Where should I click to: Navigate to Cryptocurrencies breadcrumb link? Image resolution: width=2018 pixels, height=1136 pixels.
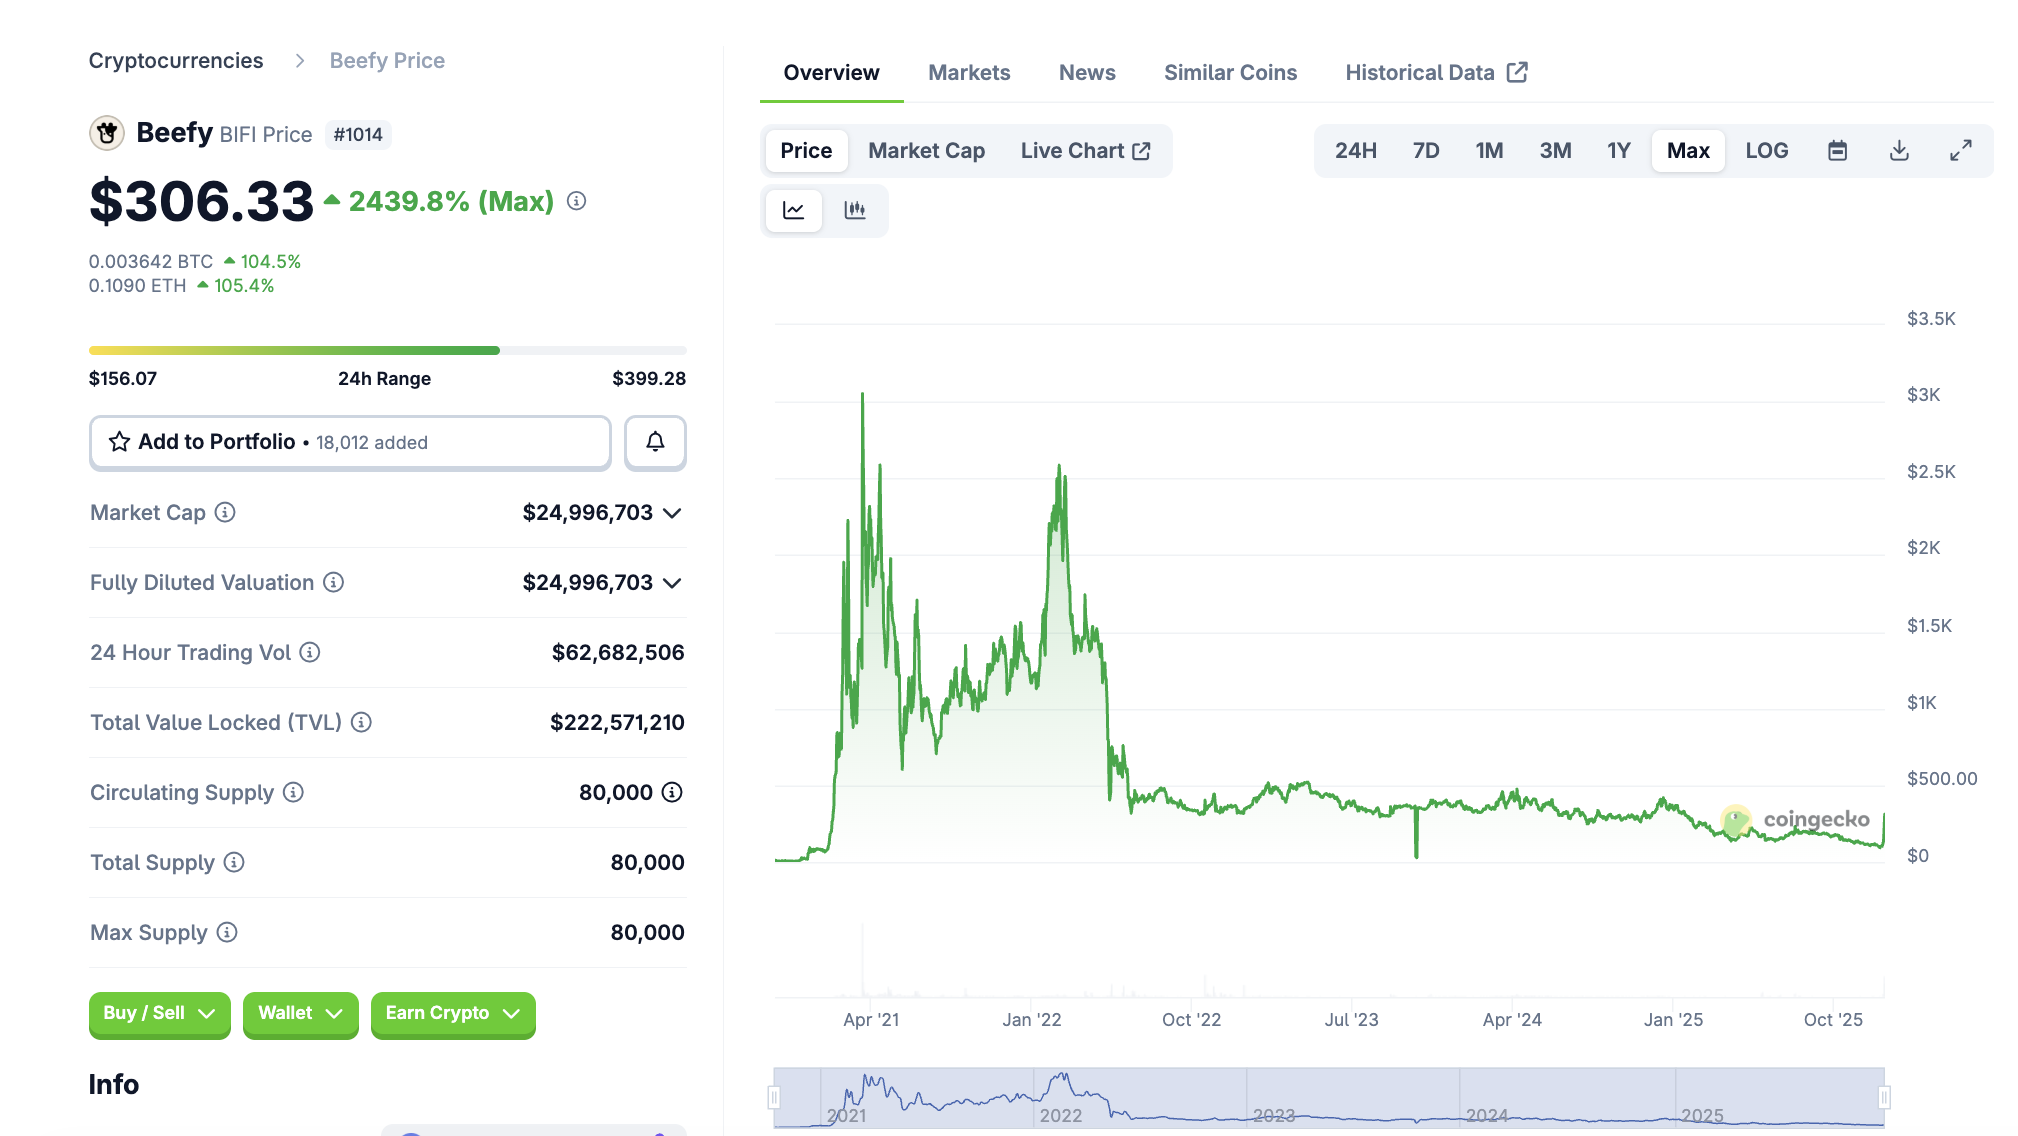point(176,60)
